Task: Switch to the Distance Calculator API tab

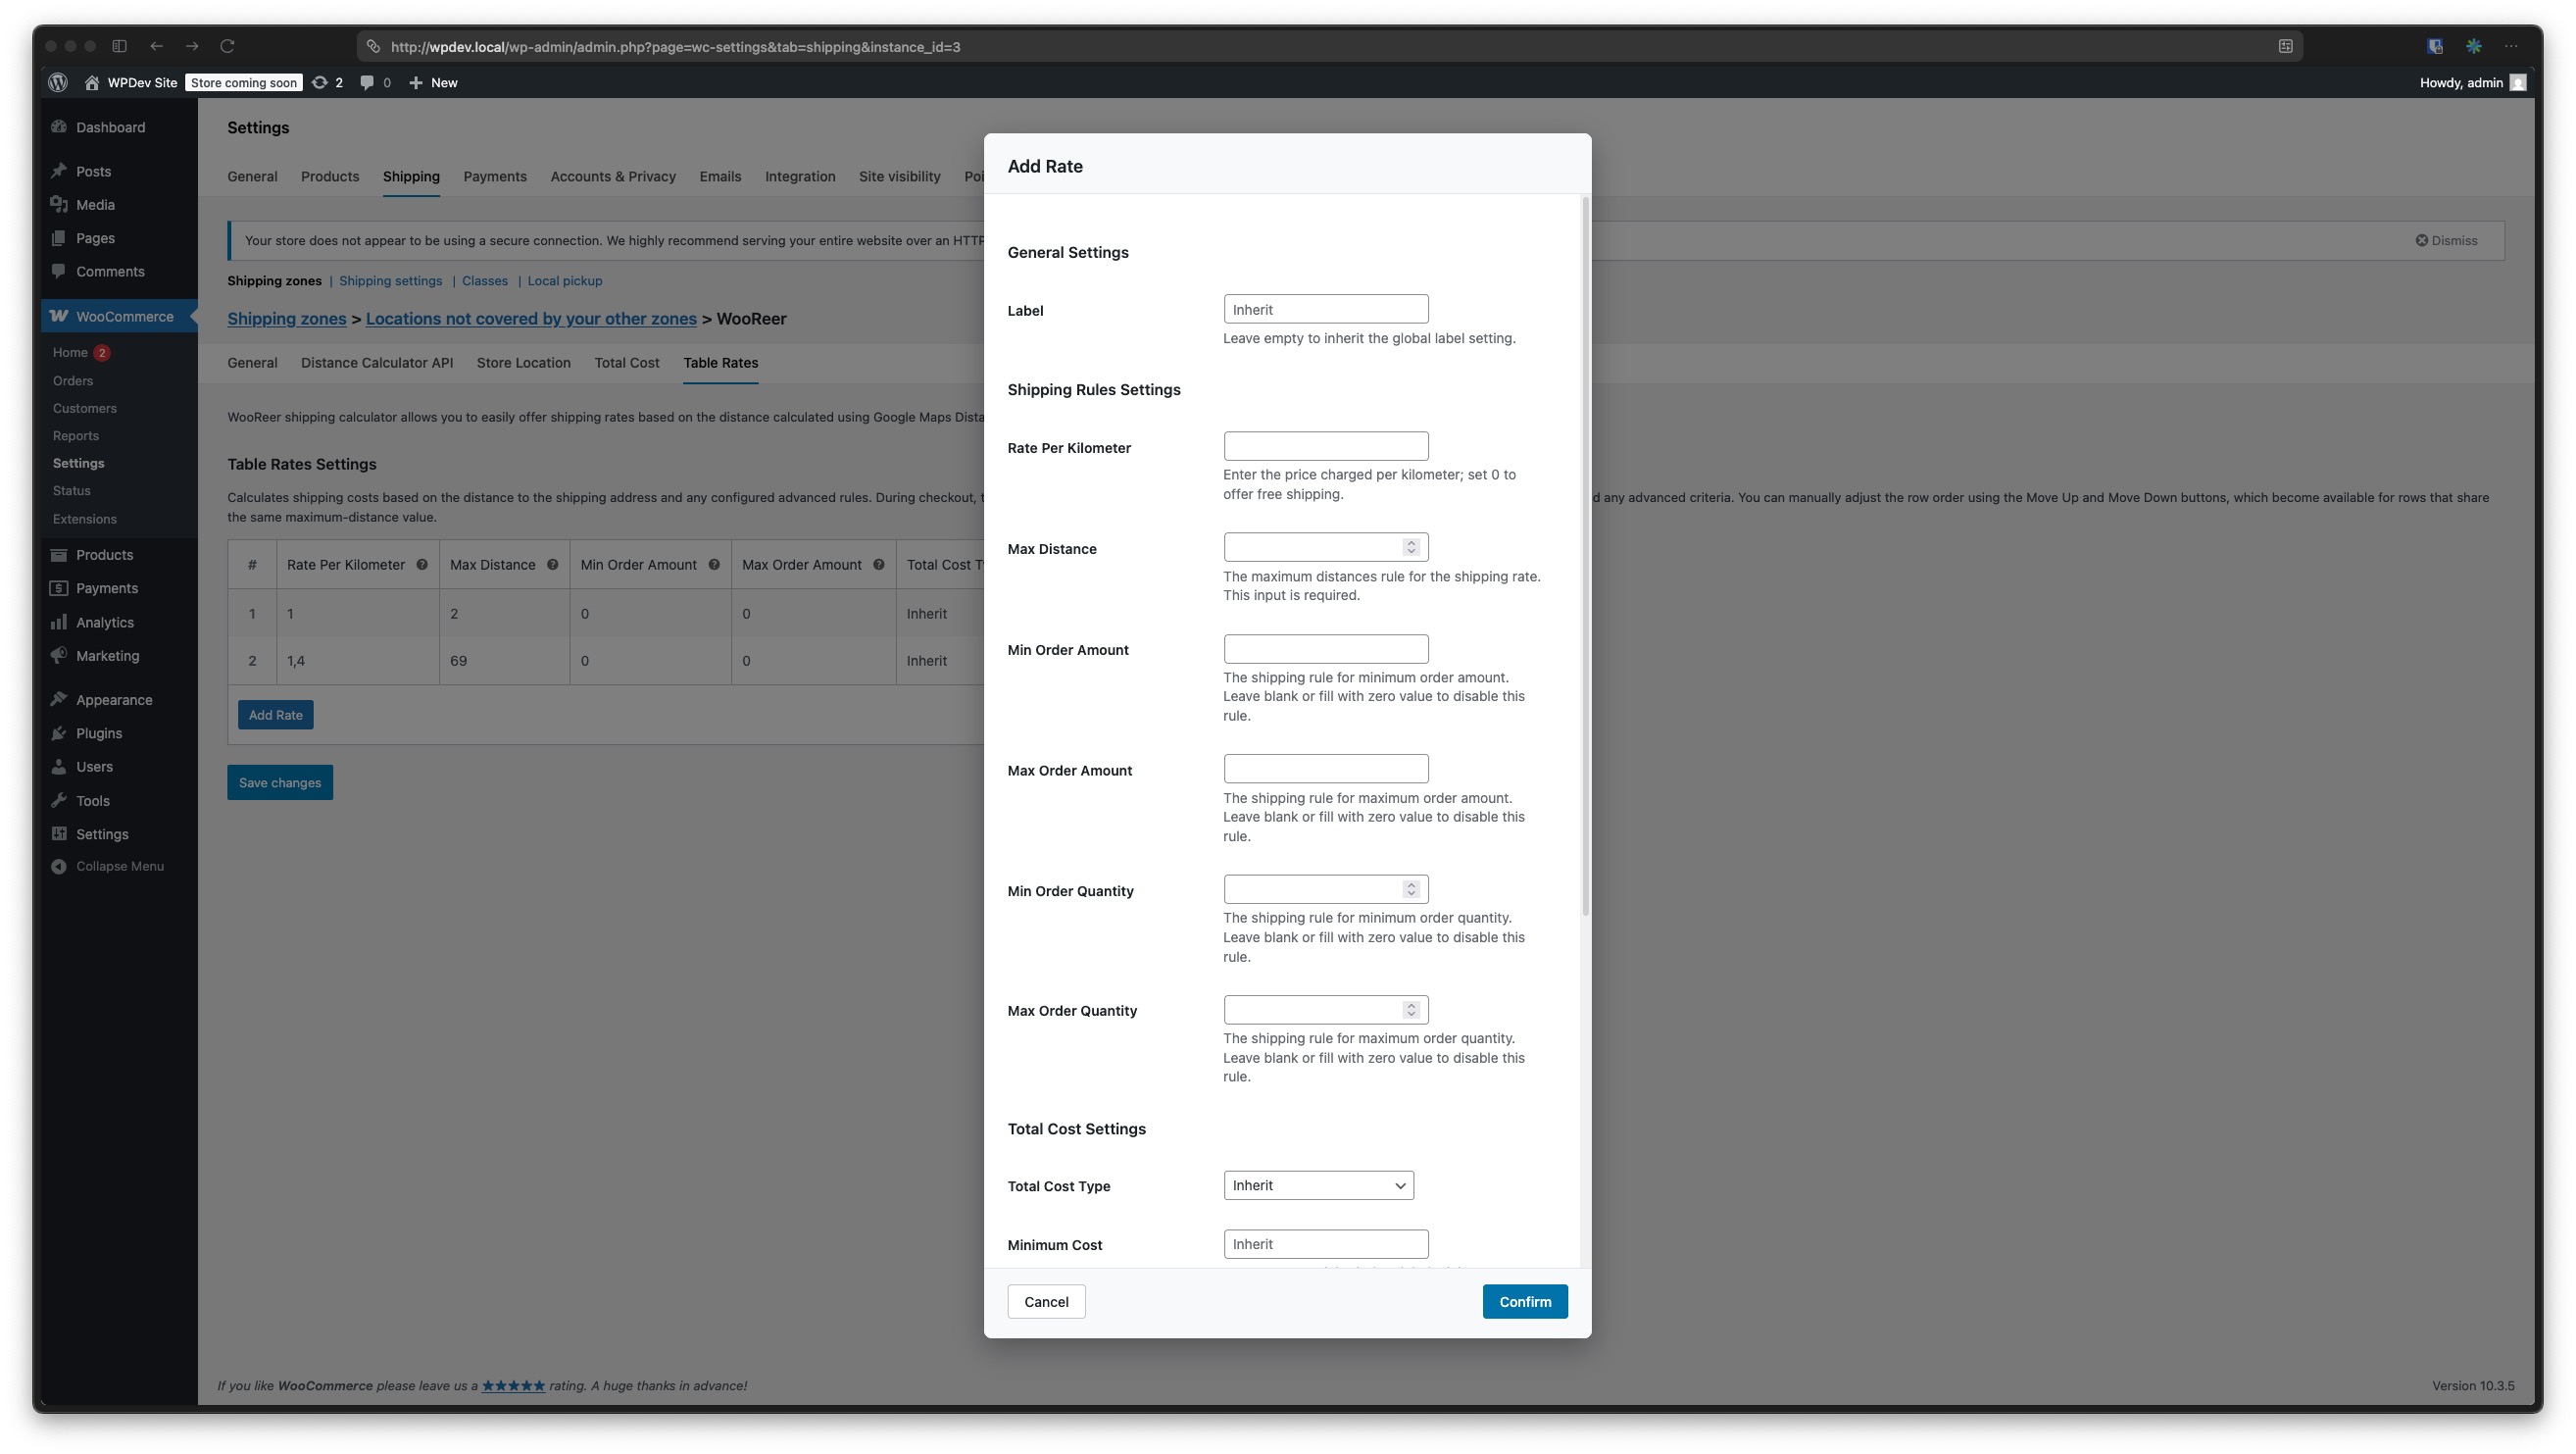Action: pos(377,363)
